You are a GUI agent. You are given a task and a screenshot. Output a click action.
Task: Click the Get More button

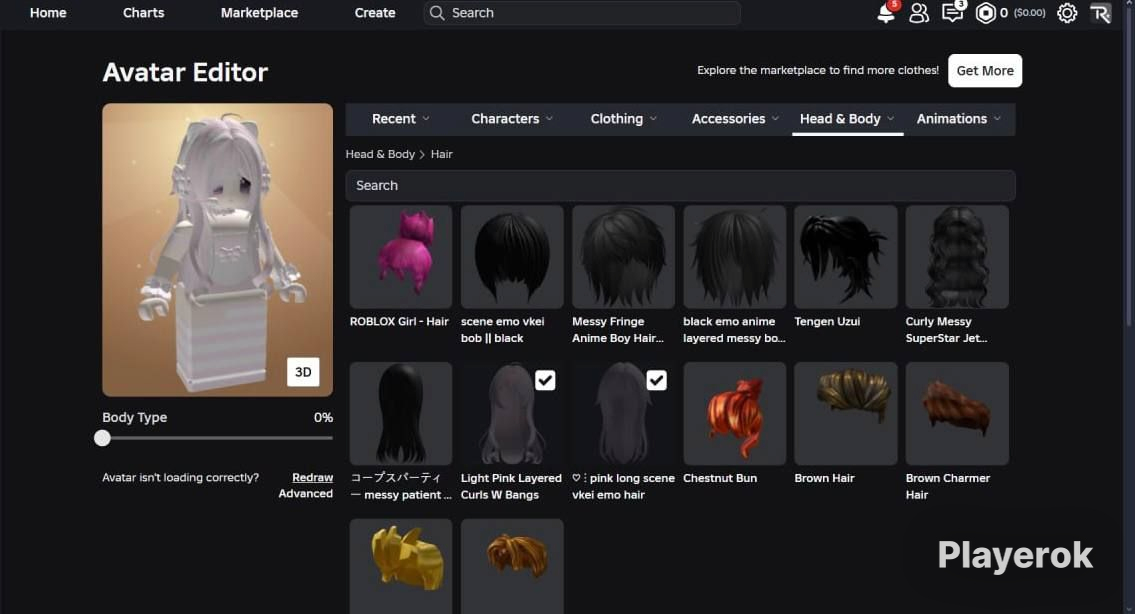pyautogui.click(x=985, y=71)
